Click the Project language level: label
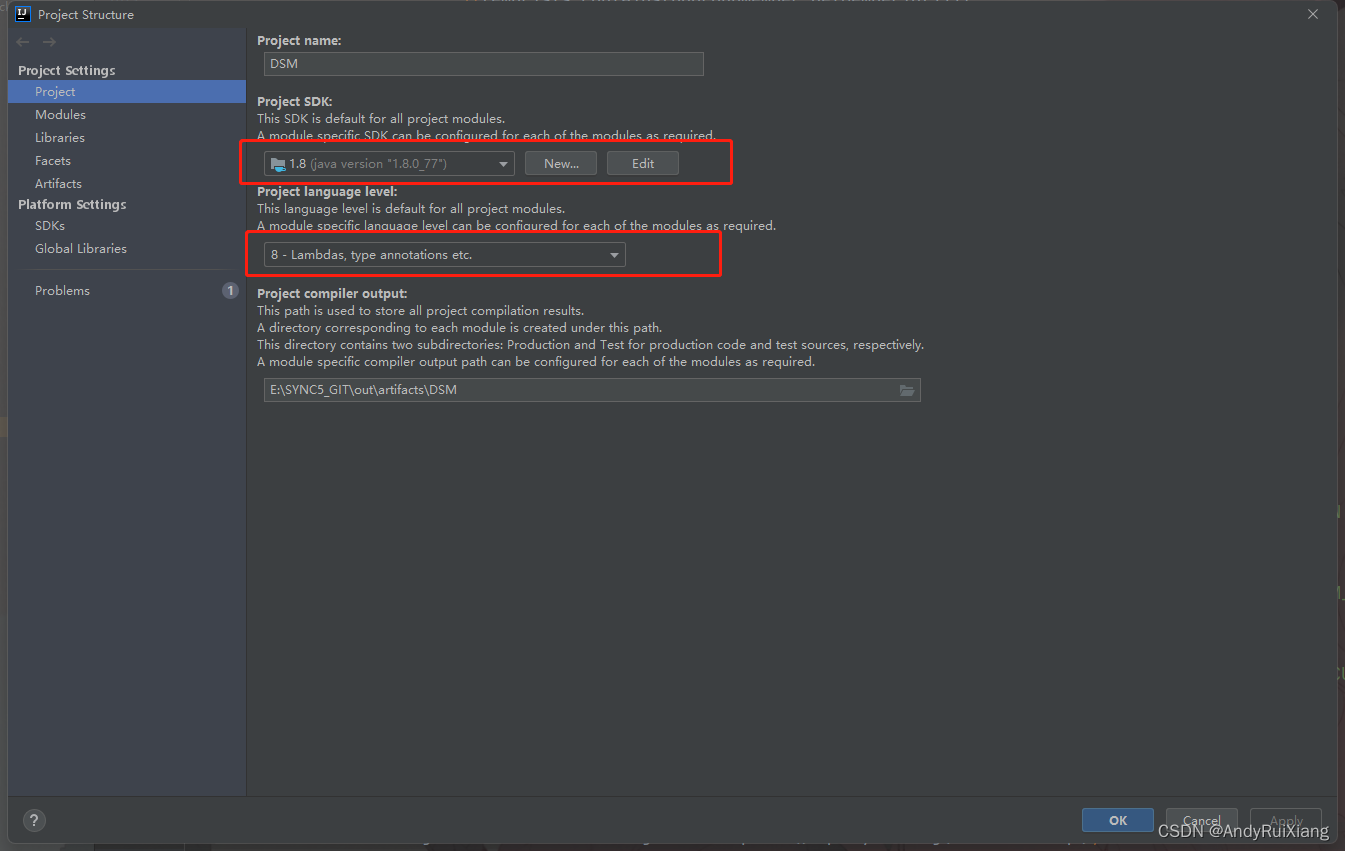Screen dimensions: 1345x851 pyautogui.click(x=327, y=192)
